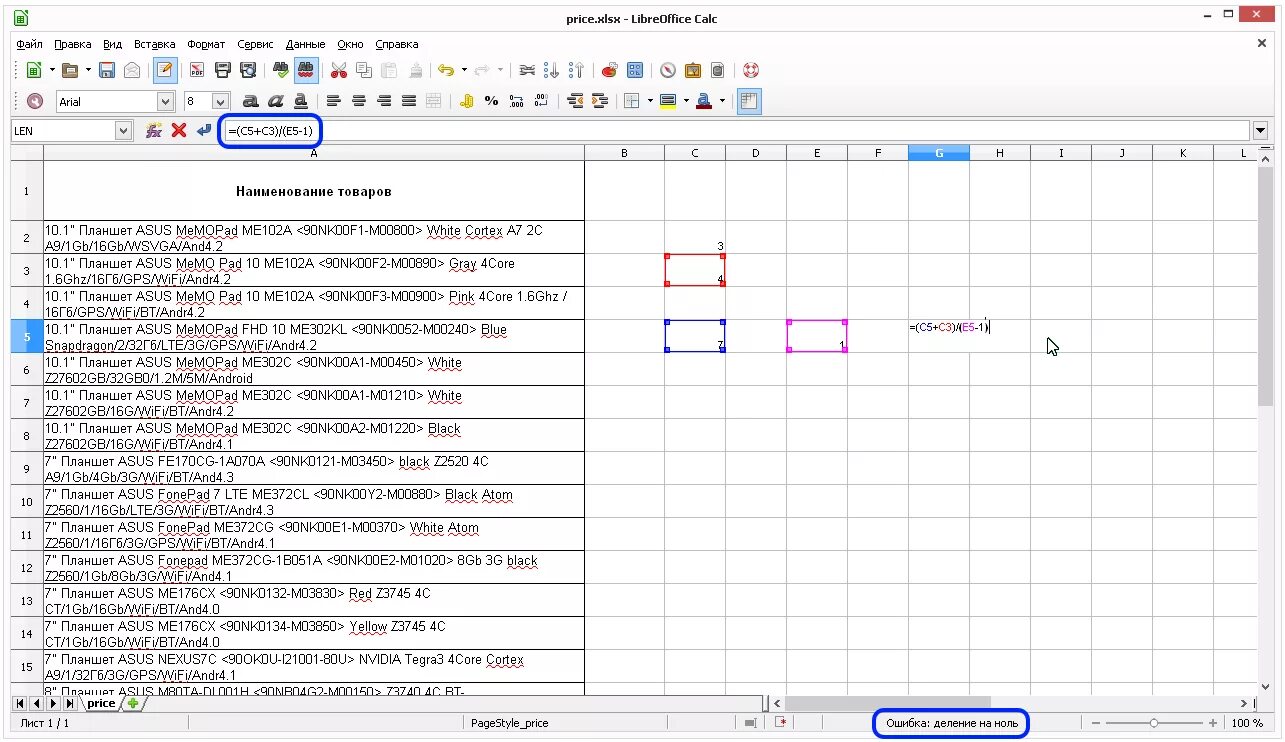
Task: Open the Формат menu
Action: pyautogui.click(x=206, y=44)
